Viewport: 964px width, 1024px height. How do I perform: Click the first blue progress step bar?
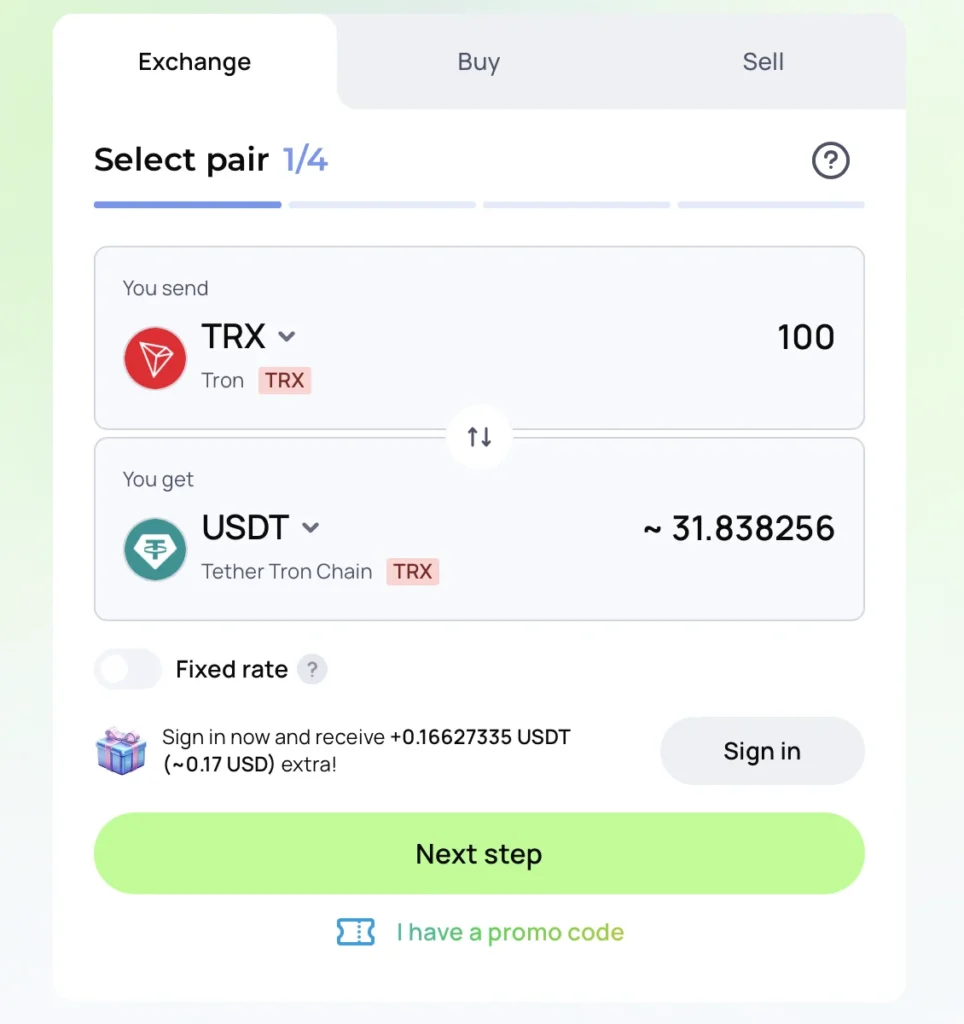[187, 204]
